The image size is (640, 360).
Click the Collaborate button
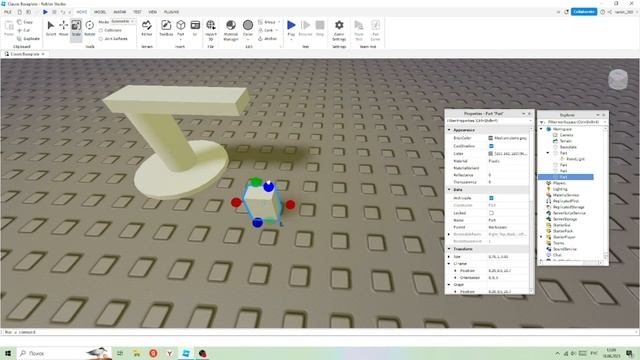click(x=584, y=12)
